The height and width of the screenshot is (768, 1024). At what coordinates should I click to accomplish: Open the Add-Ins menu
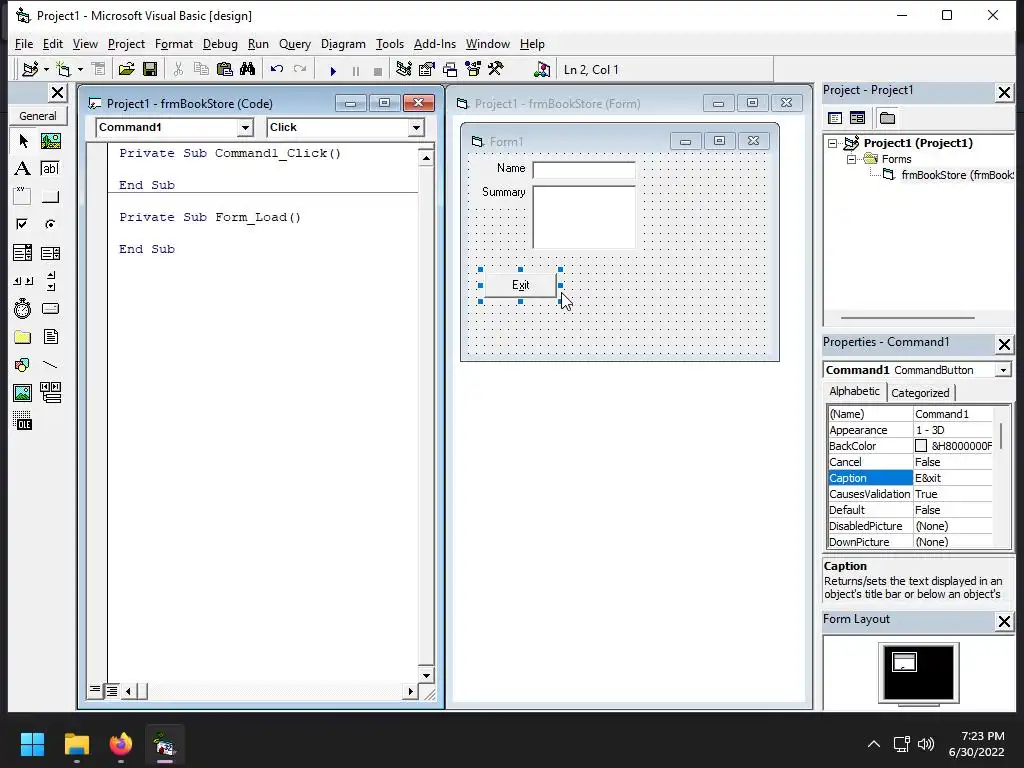pos(435,44)
